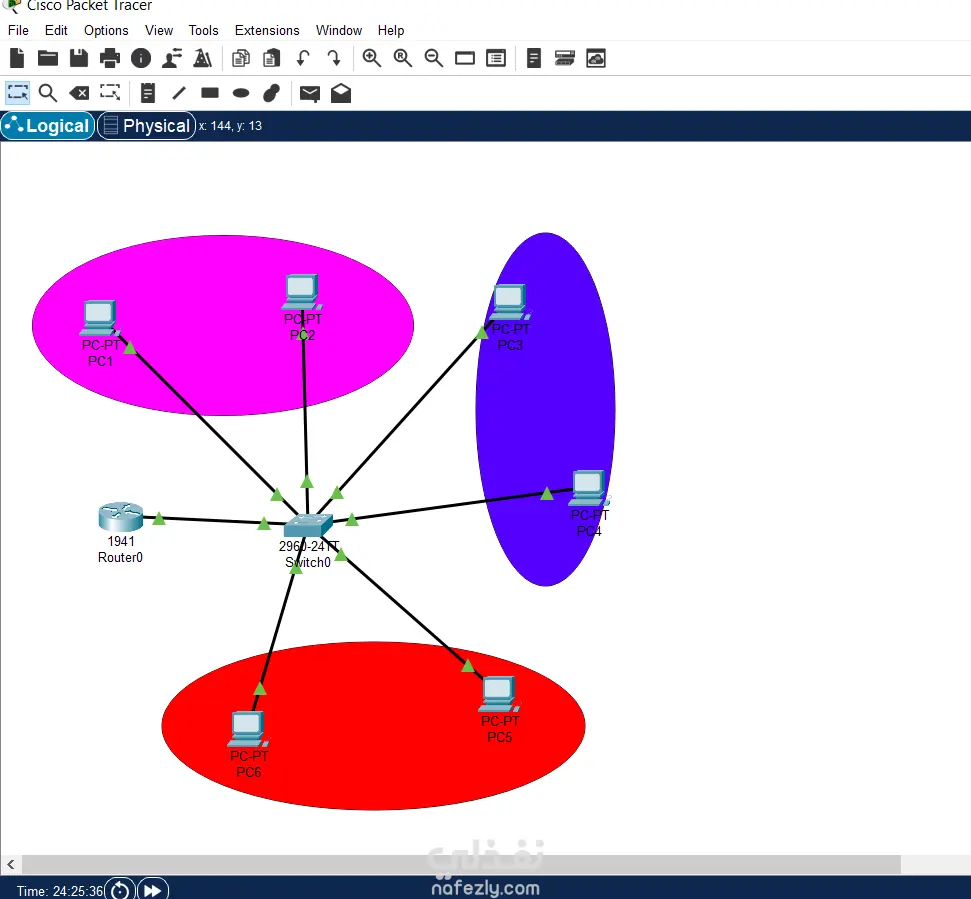Open the View Viewport rectangle icon
971x899 pixels.
(464, 58)
